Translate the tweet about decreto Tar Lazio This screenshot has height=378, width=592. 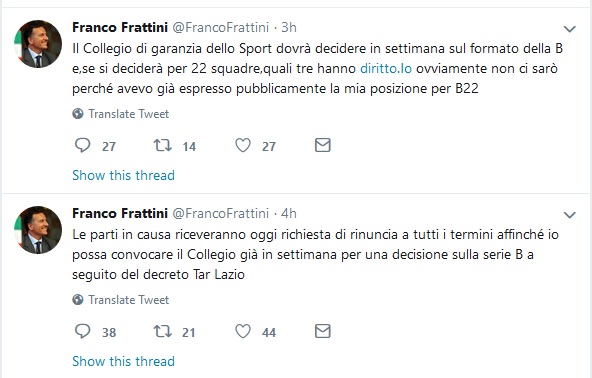(128, 300)
